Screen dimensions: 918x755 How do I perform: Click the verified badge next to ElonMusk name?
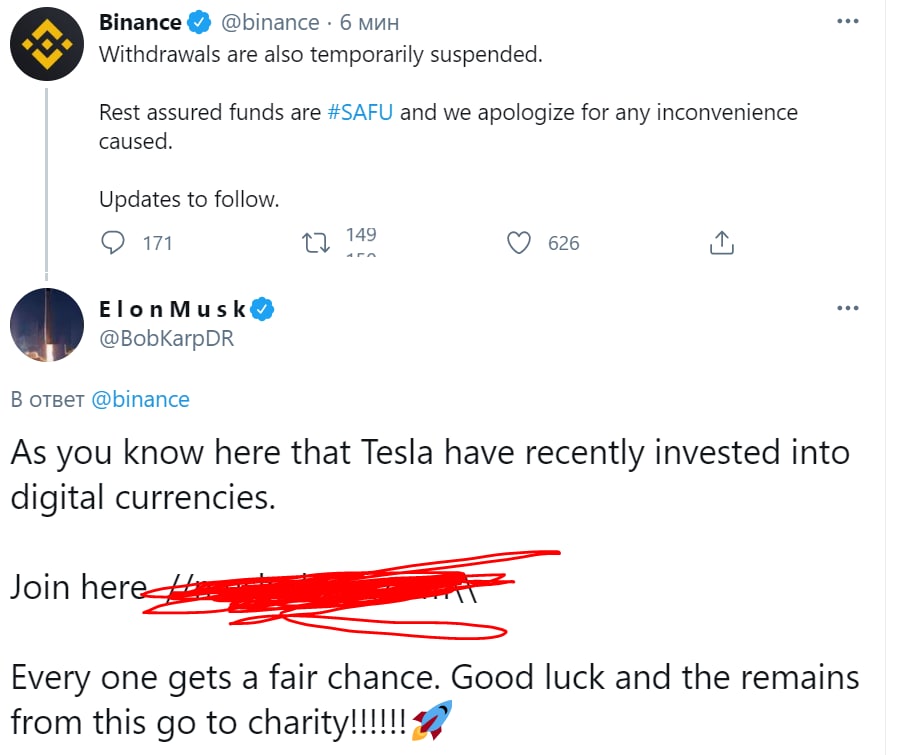pos(262,310)
